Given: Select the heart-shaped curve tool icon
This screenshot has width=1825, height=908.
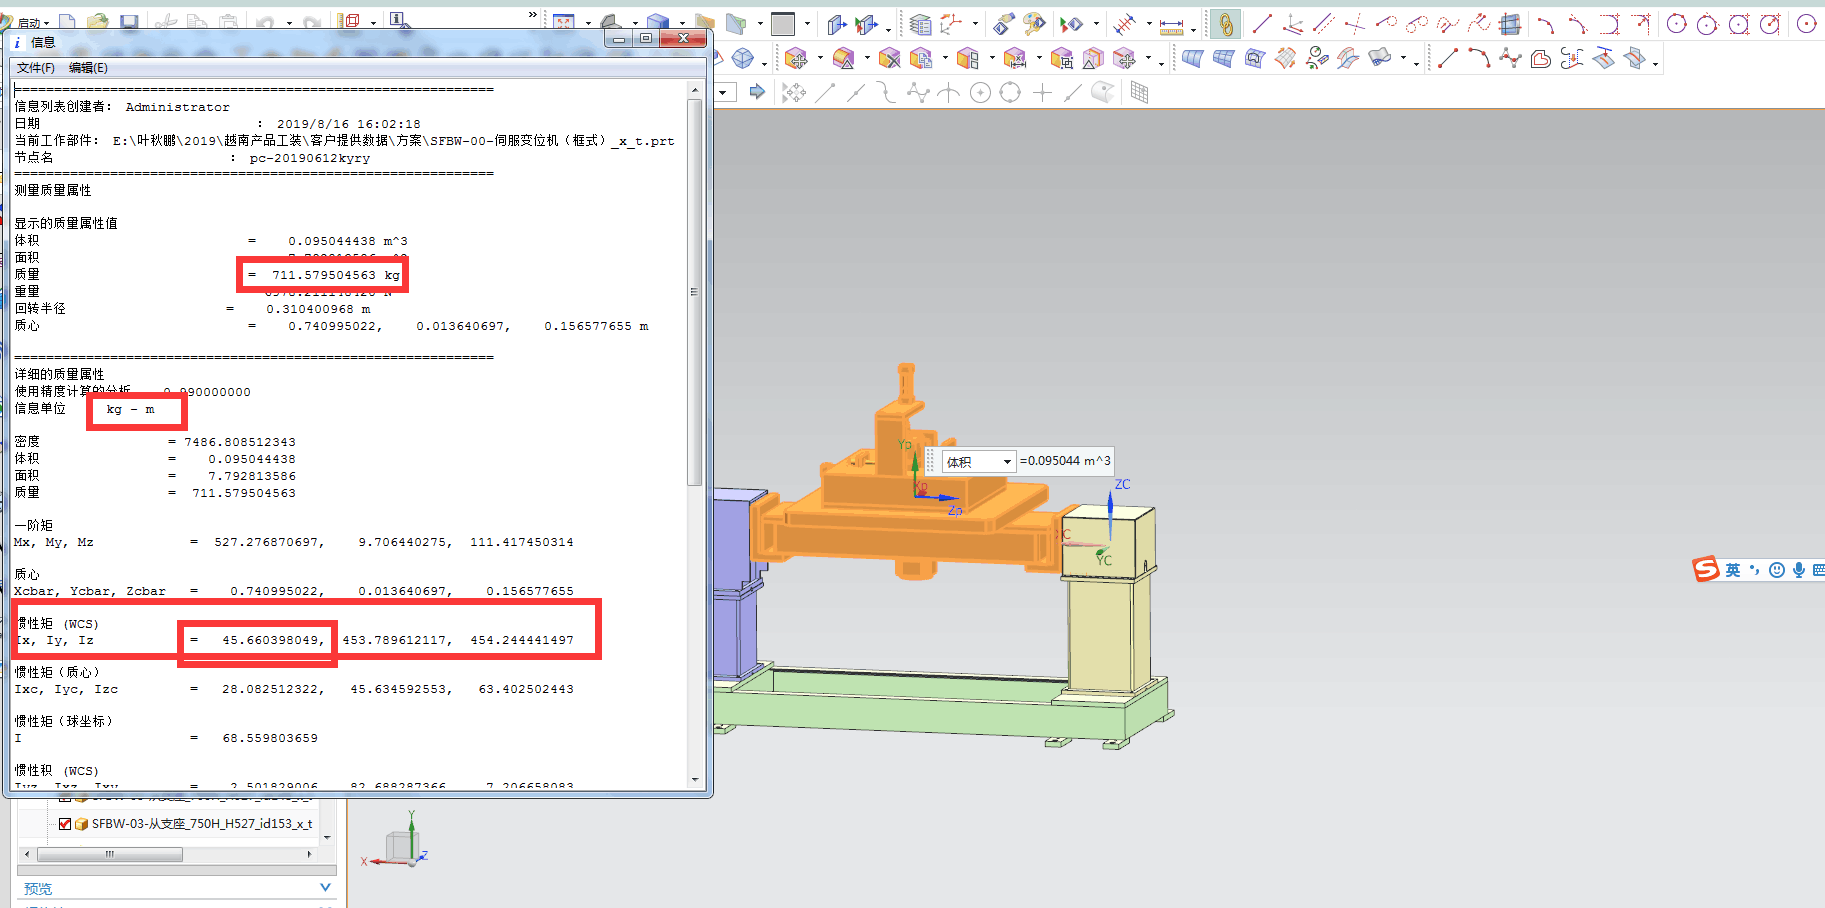Looking at the screenshot, I should coord(1541,59).
